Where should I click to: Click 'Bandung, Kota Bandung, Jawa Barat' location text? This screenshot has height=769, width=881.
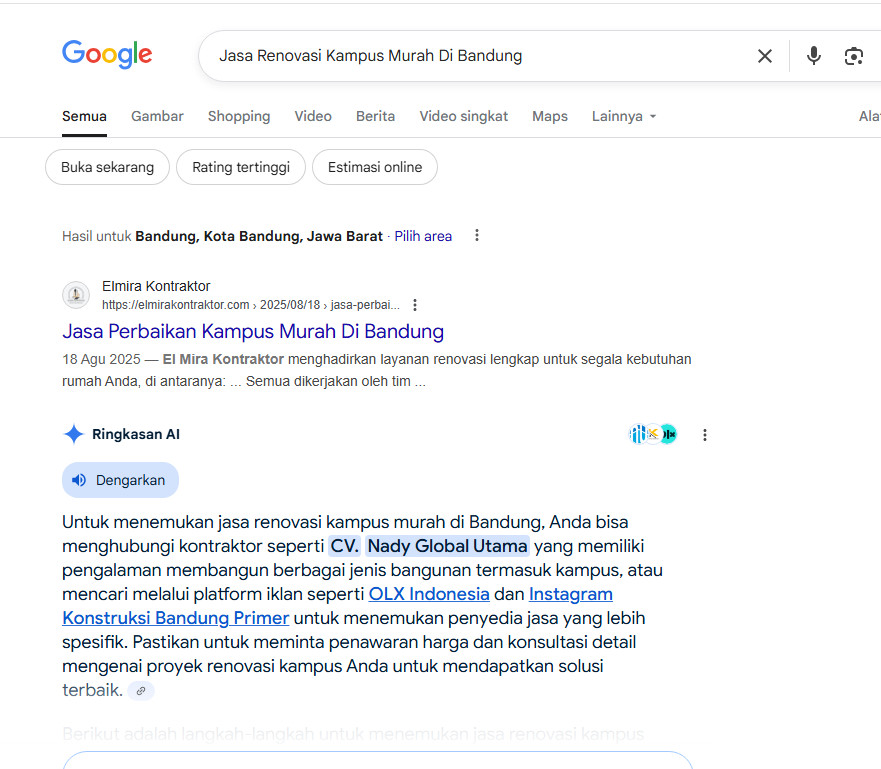(x=259, y=236)
